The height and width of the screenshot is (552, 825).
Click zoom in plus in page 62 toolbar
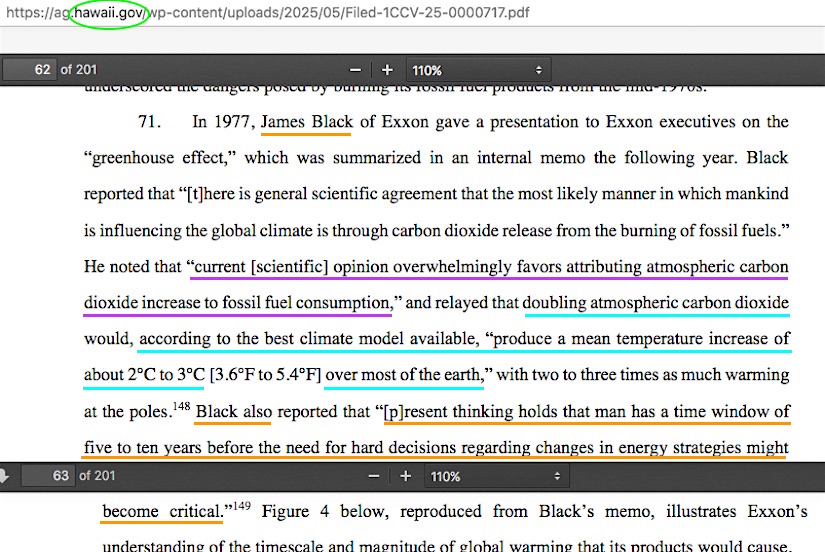[387, 70]
